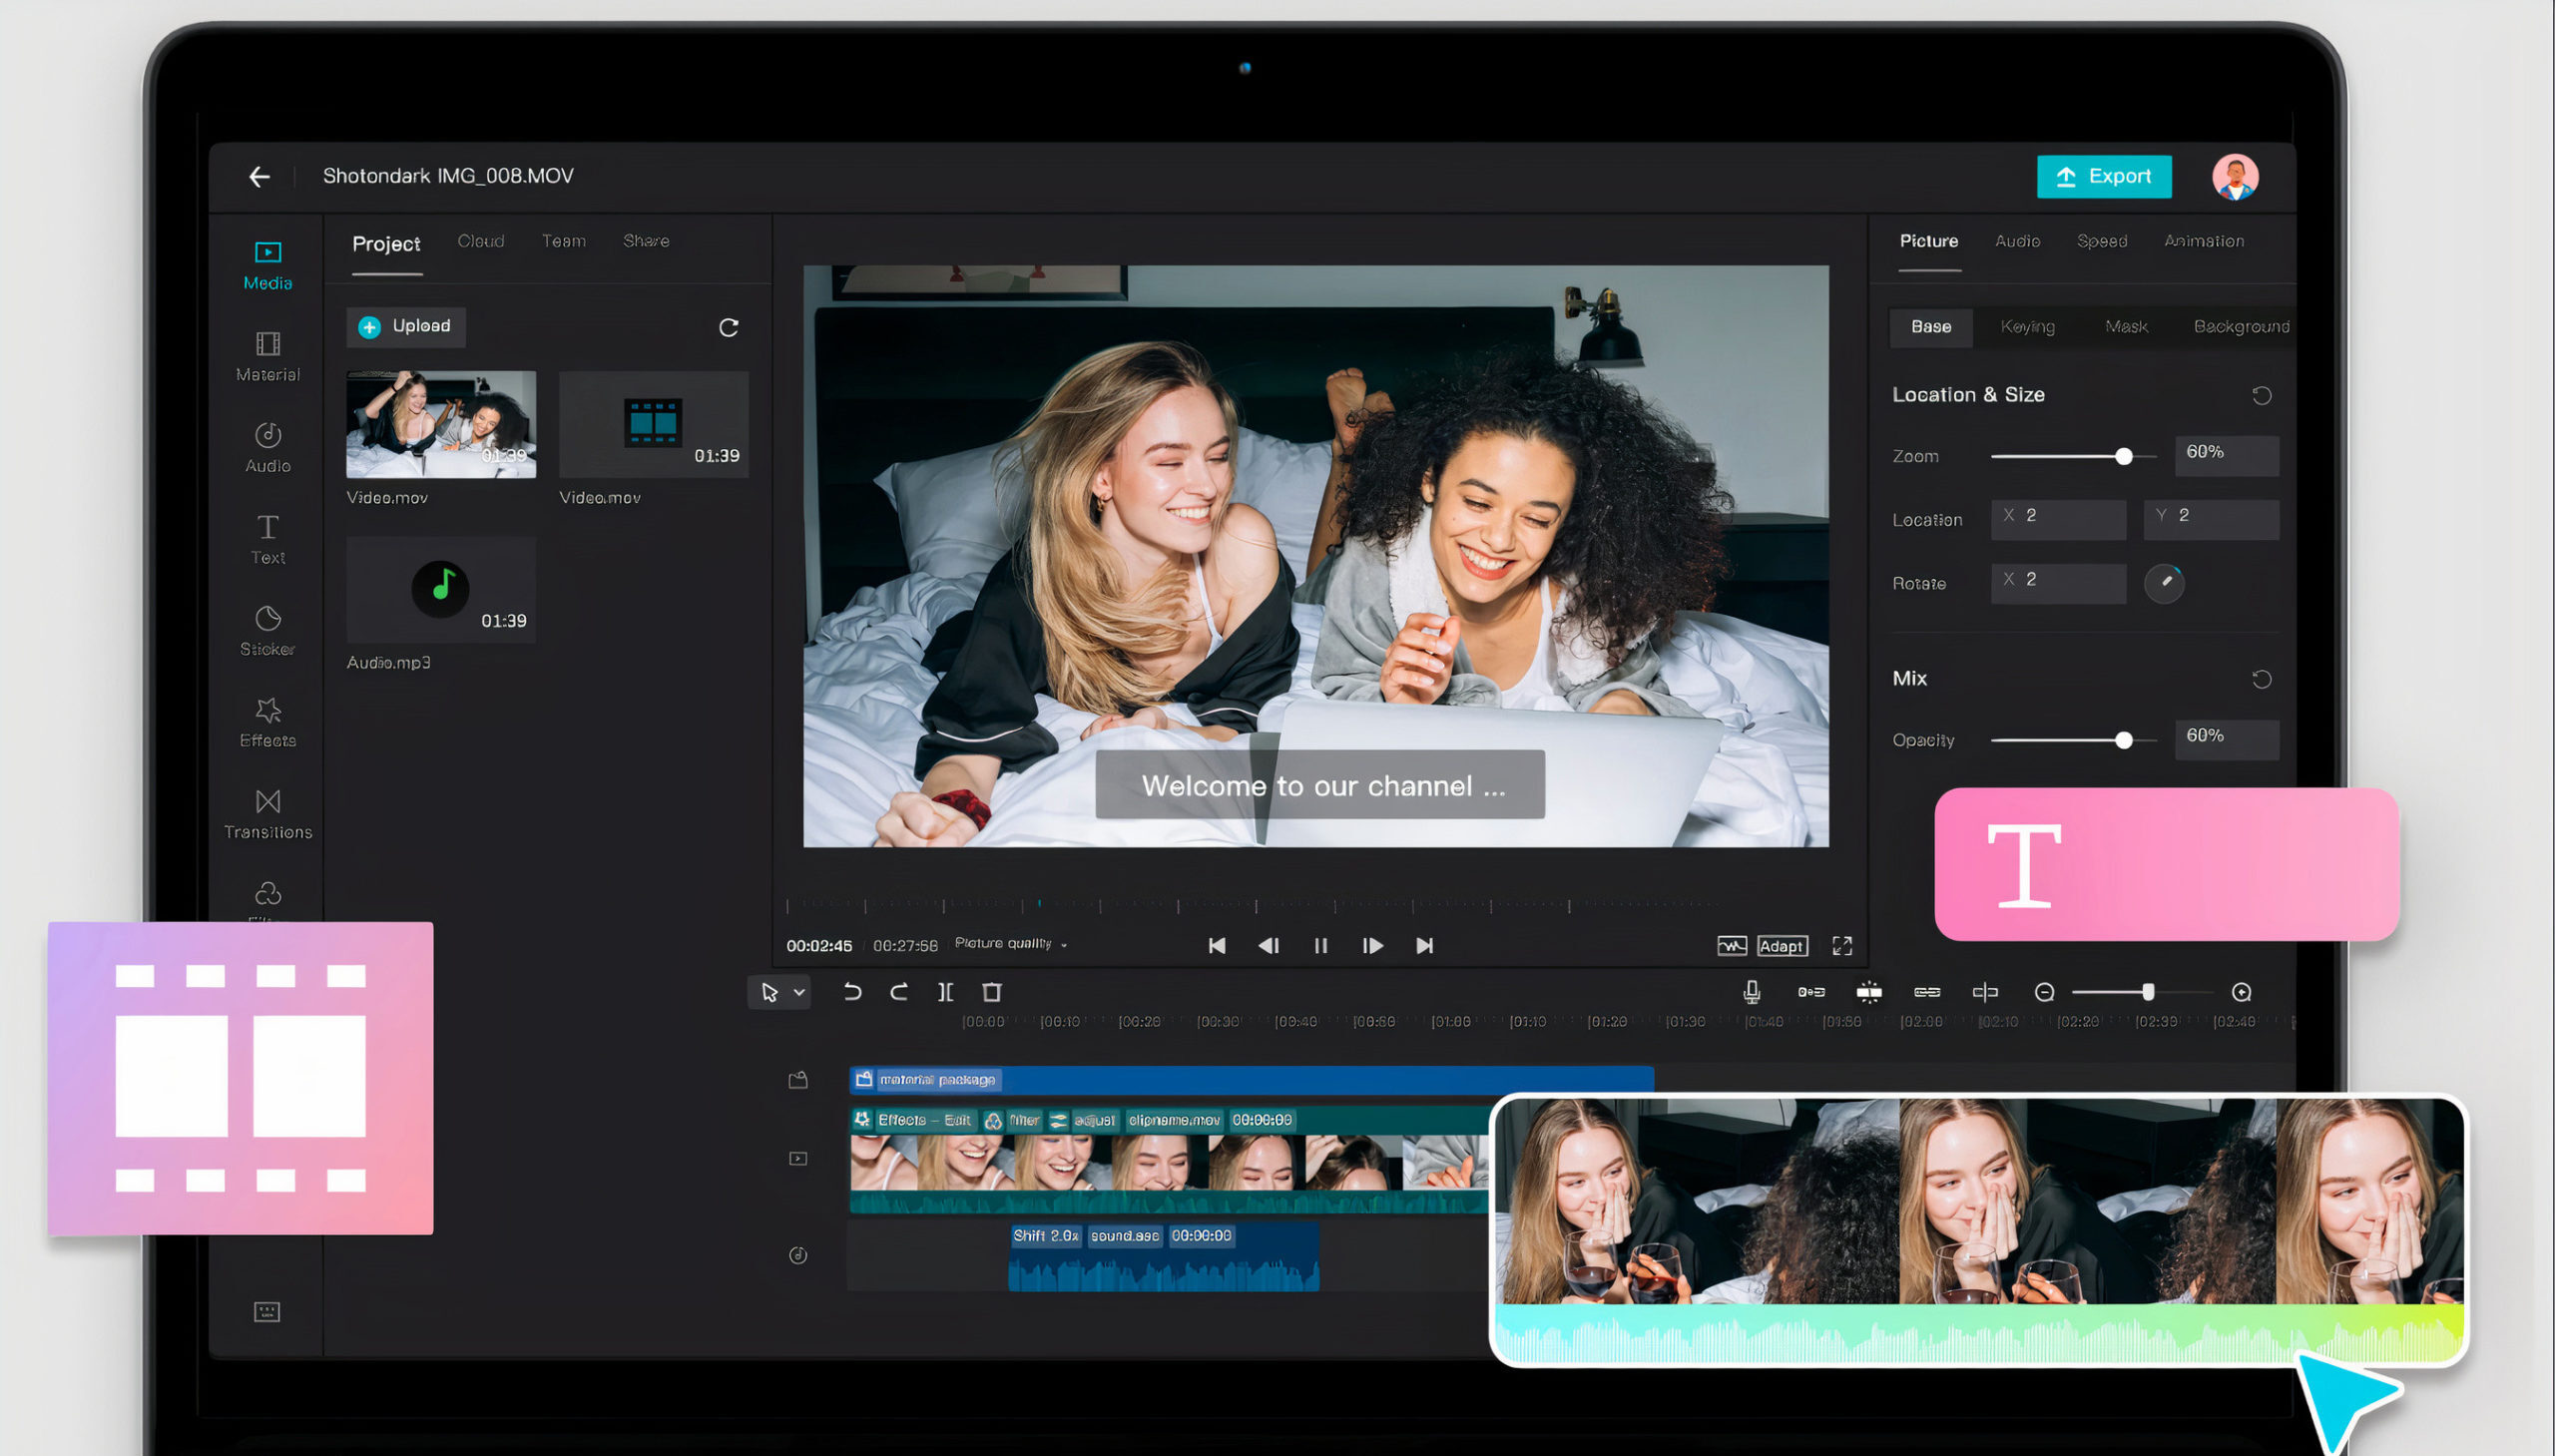Image resolution: width=2555 pixels, height=1456 pixels.
Task: Open the Picture quality dropdown
Action: 1011,944
